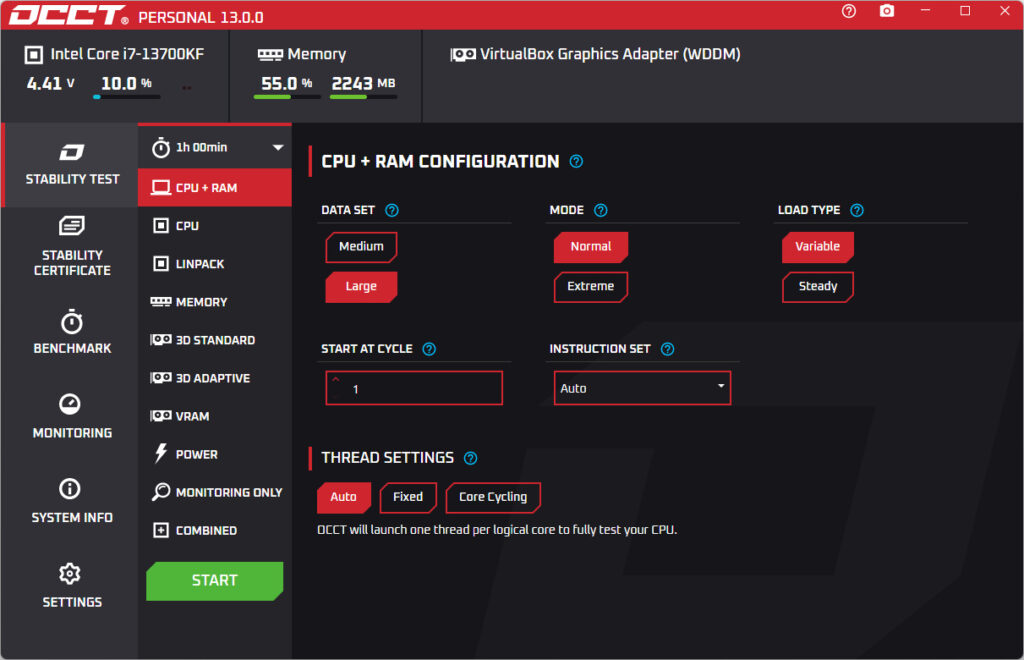Click the VirtualBox Graphics Adapter (WDDM) label
Screen dimensions: 1024x660
[596, 54]
